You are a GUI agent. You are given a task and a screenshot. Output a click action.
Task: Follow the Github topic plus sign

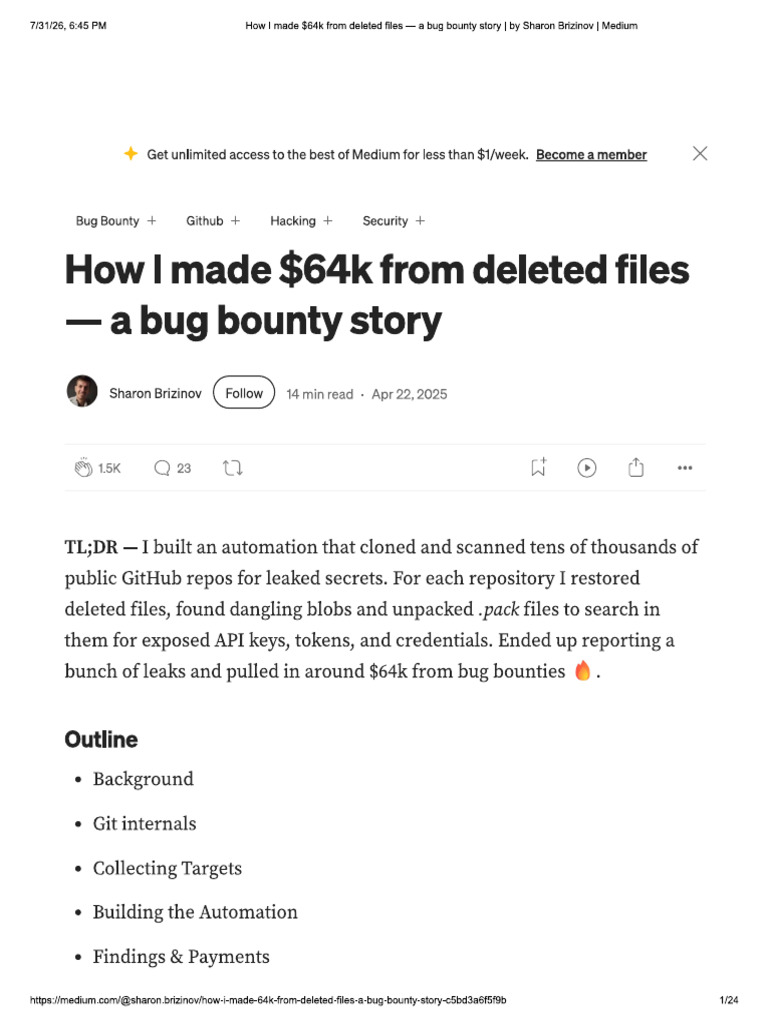[235, 221]
